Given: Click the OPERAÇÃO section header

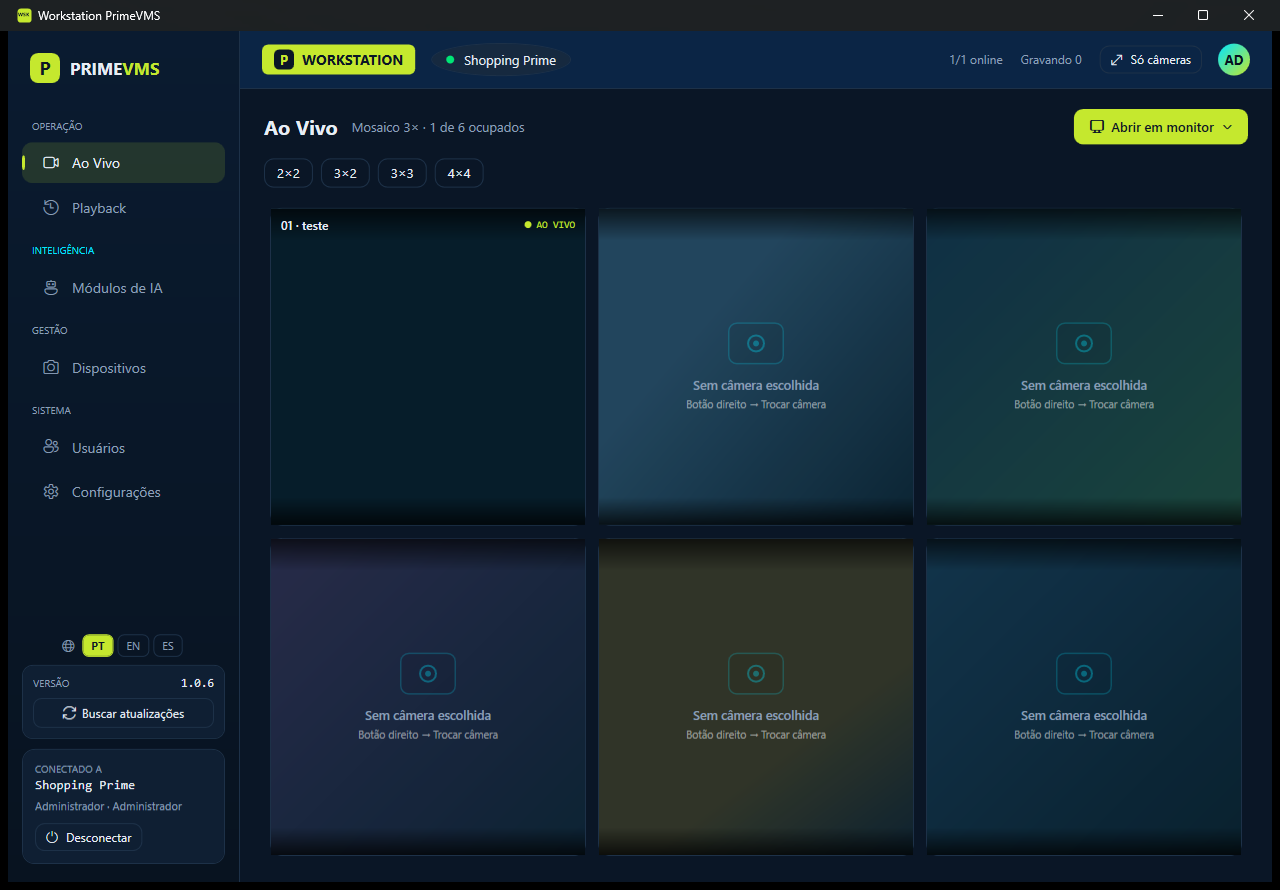Looking at the screenshot, I should [57, 127].
